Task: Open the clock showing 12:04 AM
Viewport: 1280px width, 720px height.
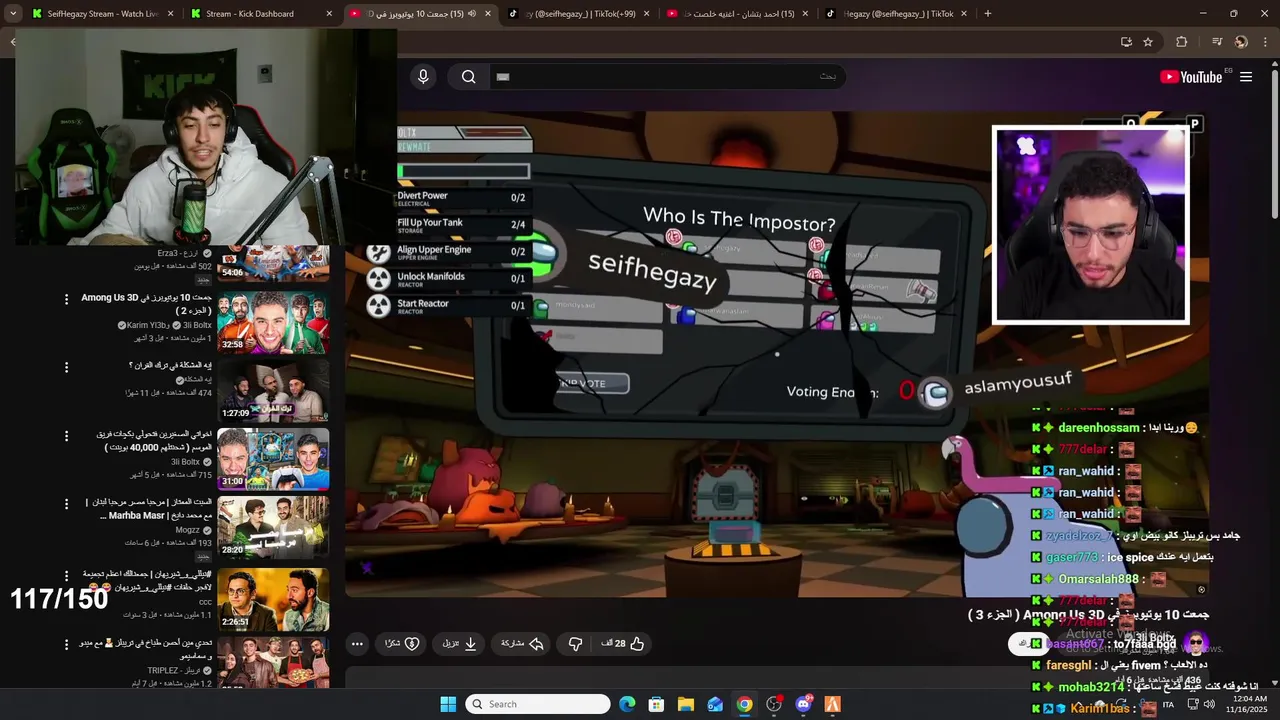Action: coord(1248,704)
